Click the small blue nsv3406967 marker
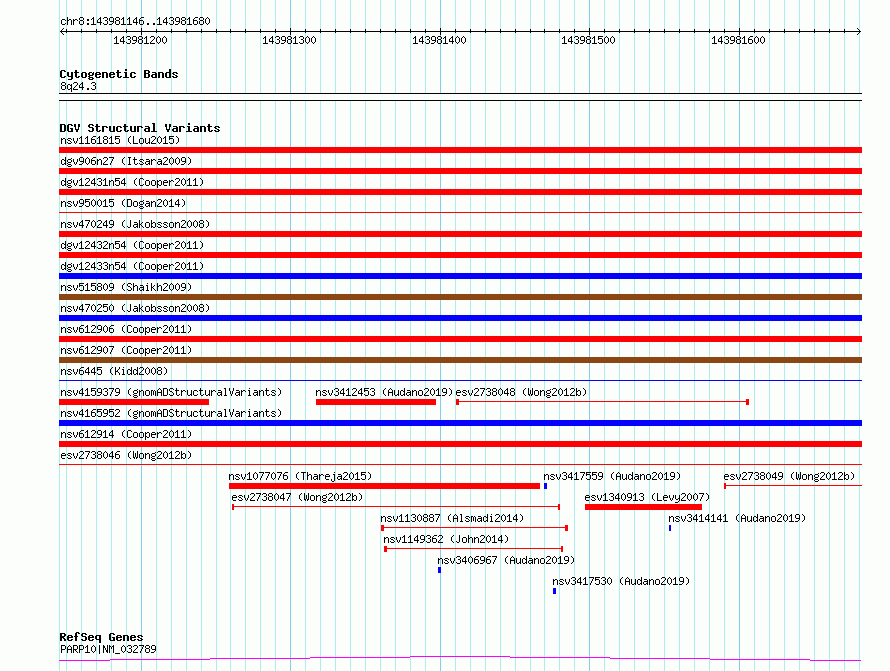Screen dimensions: 890x671 click(x=439, y=570)
